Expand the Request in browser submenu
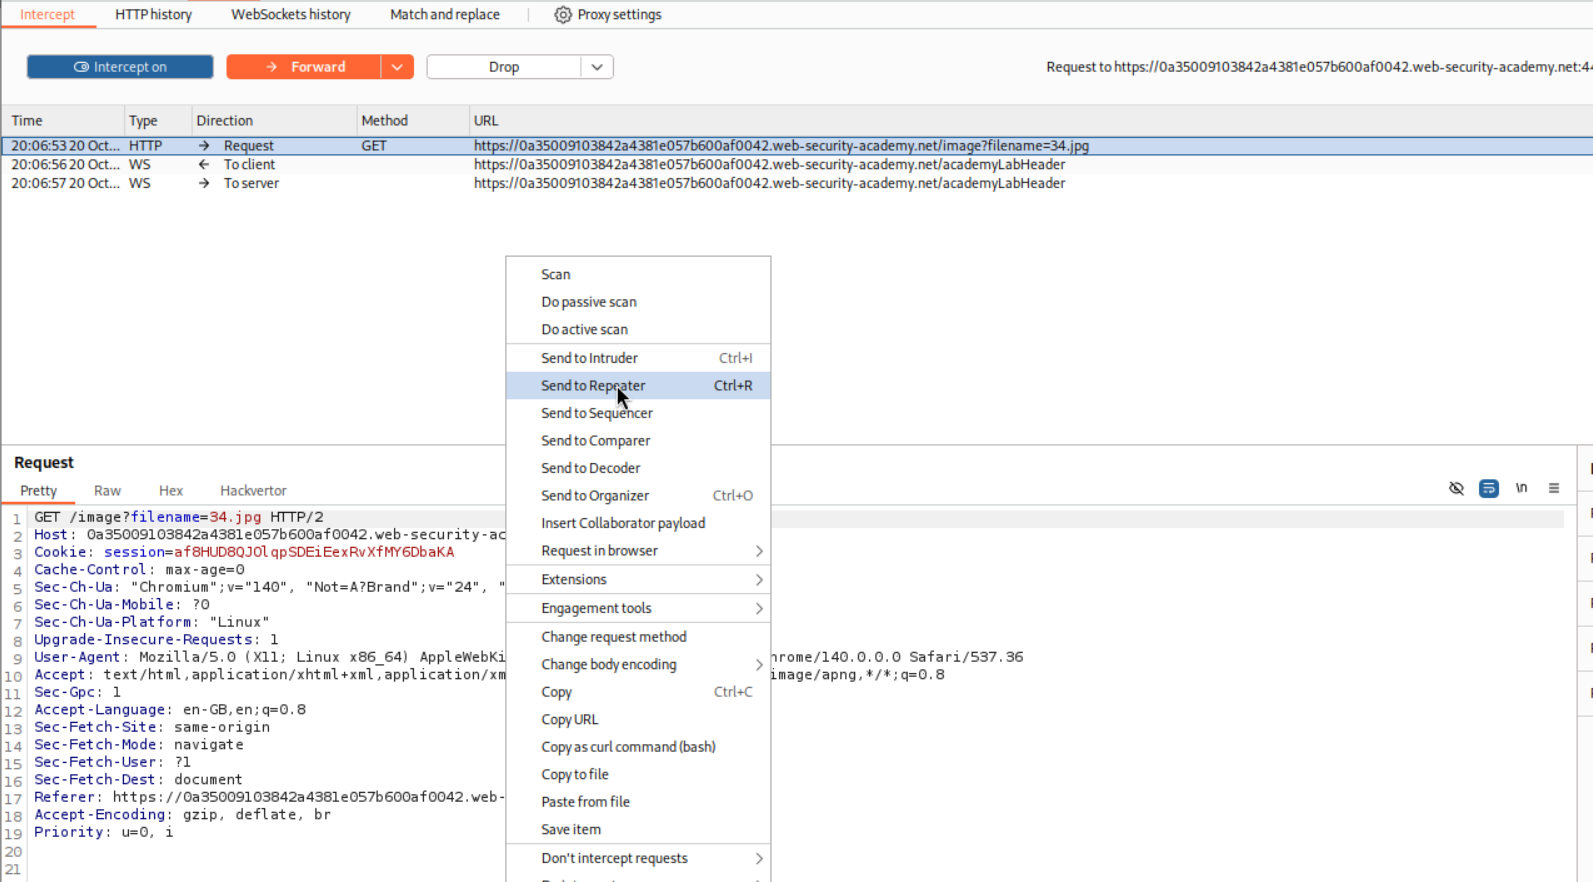 [758, 551]
